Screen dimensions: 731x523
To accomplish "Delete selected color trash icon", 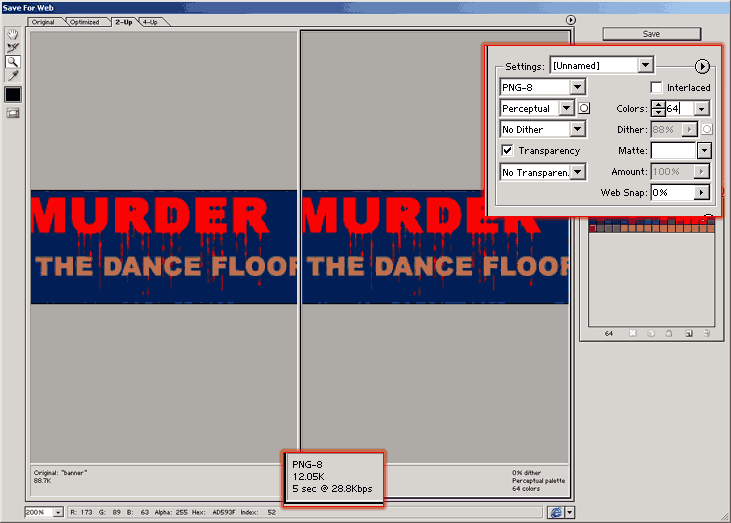I will (x=707, y=333).
